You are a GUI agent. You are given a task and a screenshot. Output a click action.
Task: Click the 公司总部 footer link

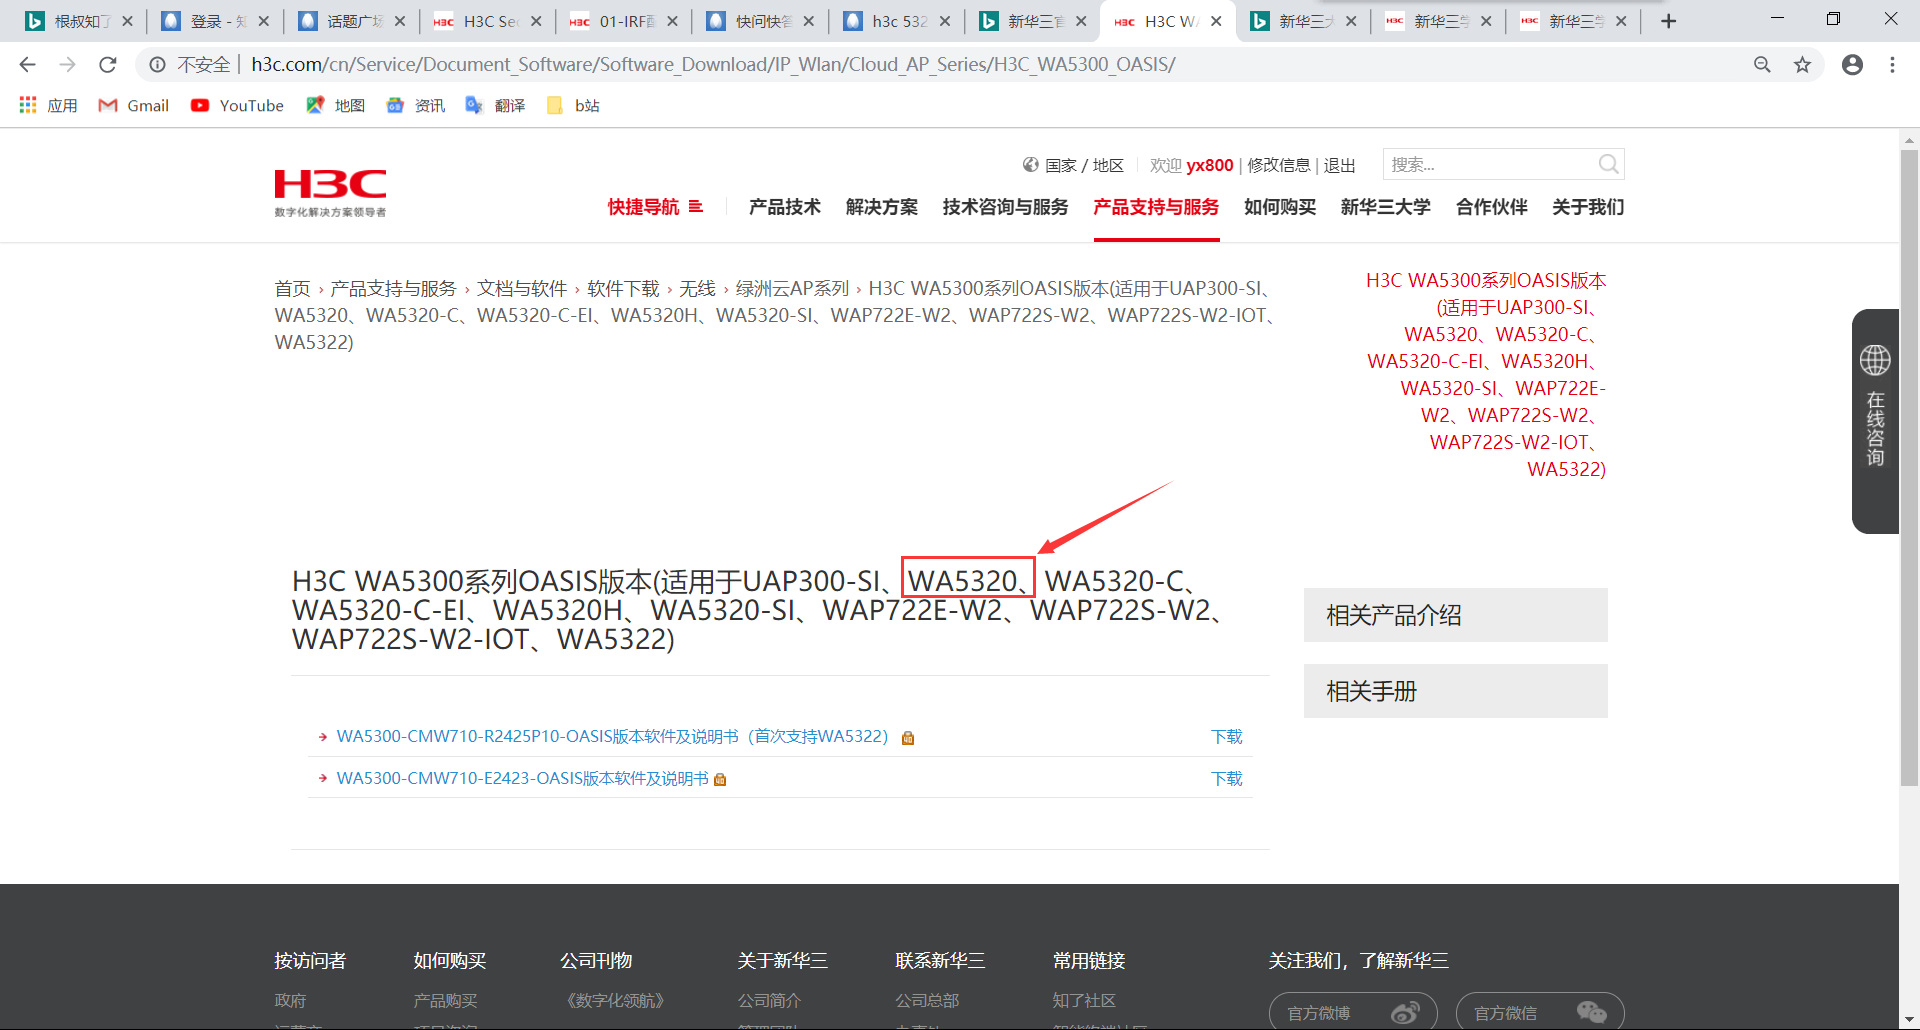point(927,1001)
